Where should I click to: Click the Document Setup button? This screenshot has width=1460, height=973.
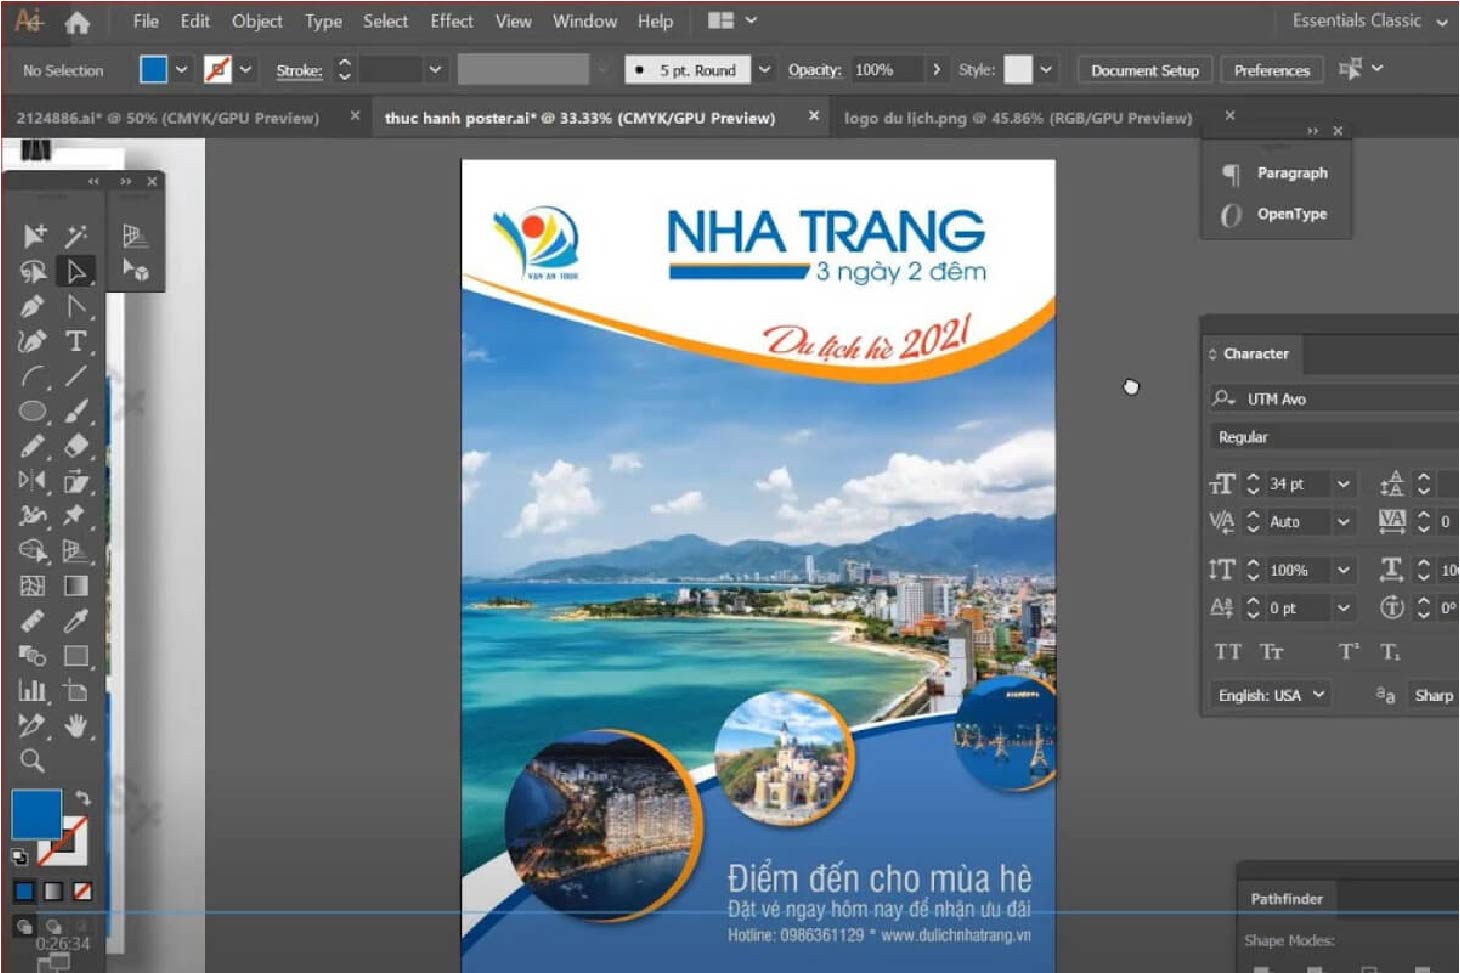[1145, 70]
